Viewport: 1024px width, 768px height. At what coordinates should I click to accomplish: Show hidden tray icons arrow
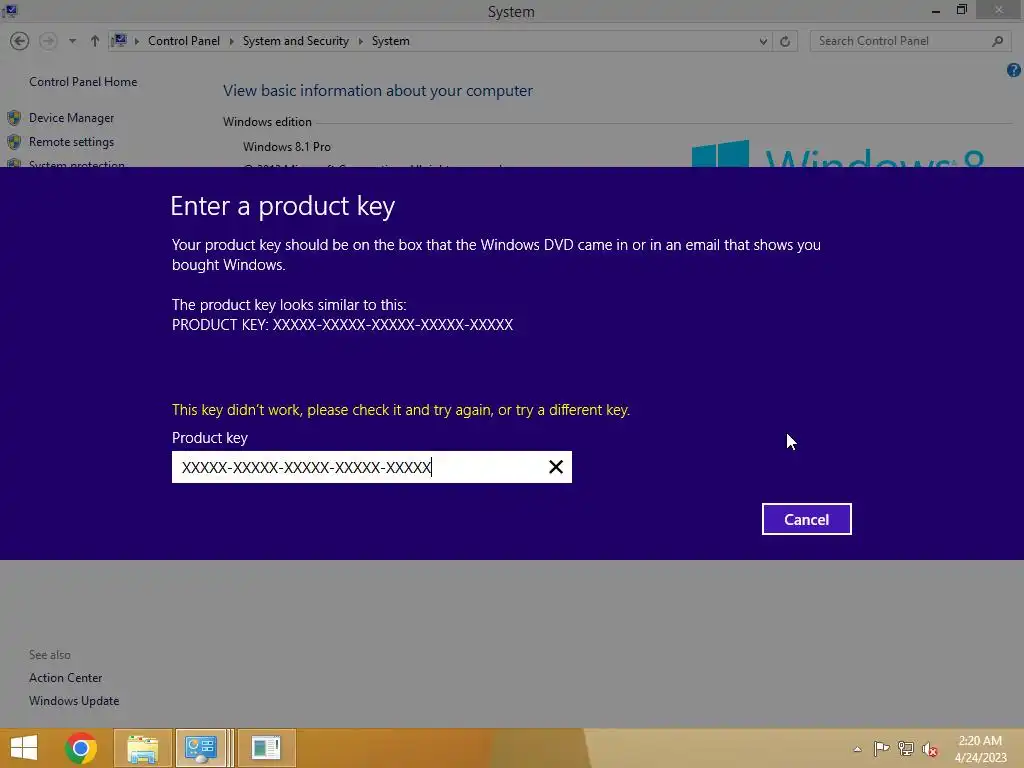(857, 749)
